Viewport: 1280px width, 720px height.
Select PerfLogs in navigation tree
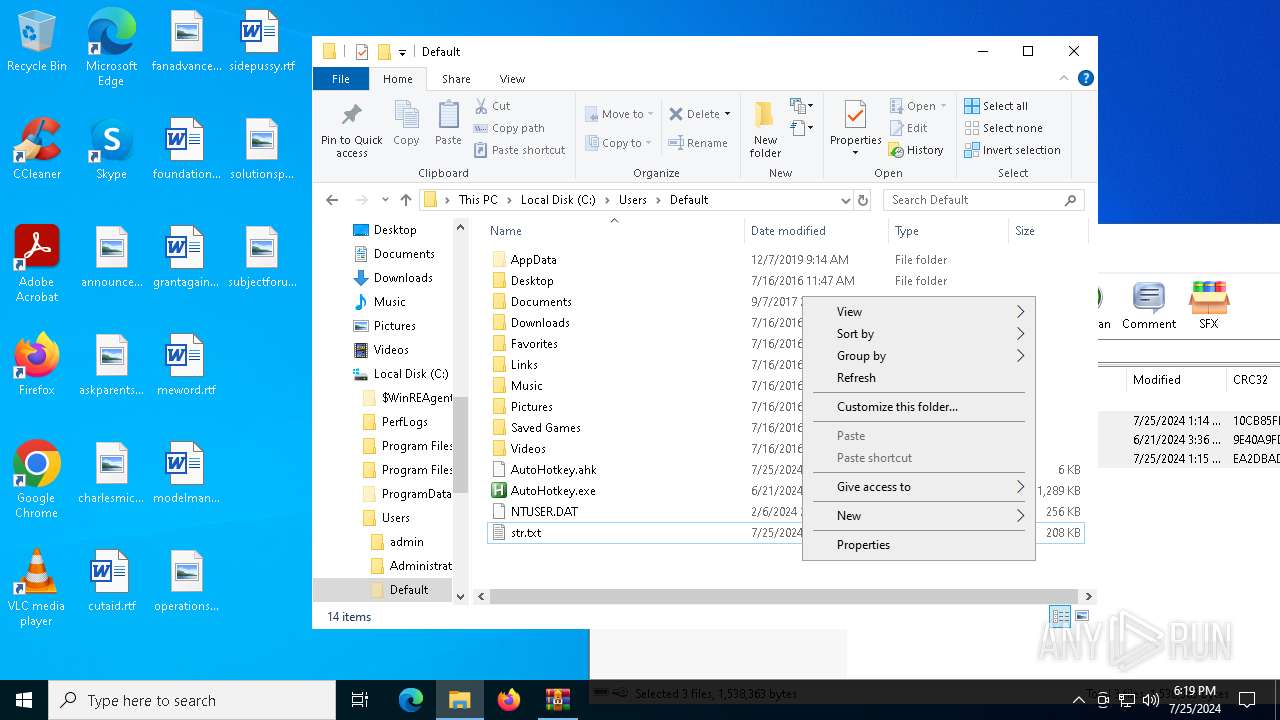404,422
